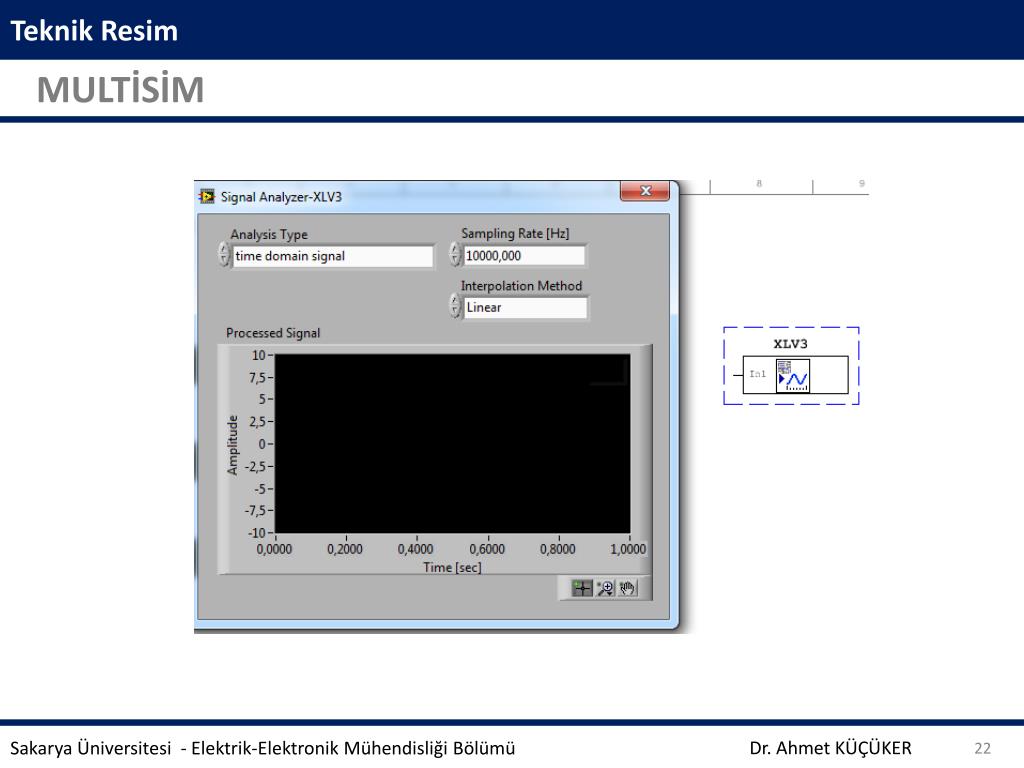
Task: Step the Sampling Rate spinner arrows
Action: coord(455,254)
